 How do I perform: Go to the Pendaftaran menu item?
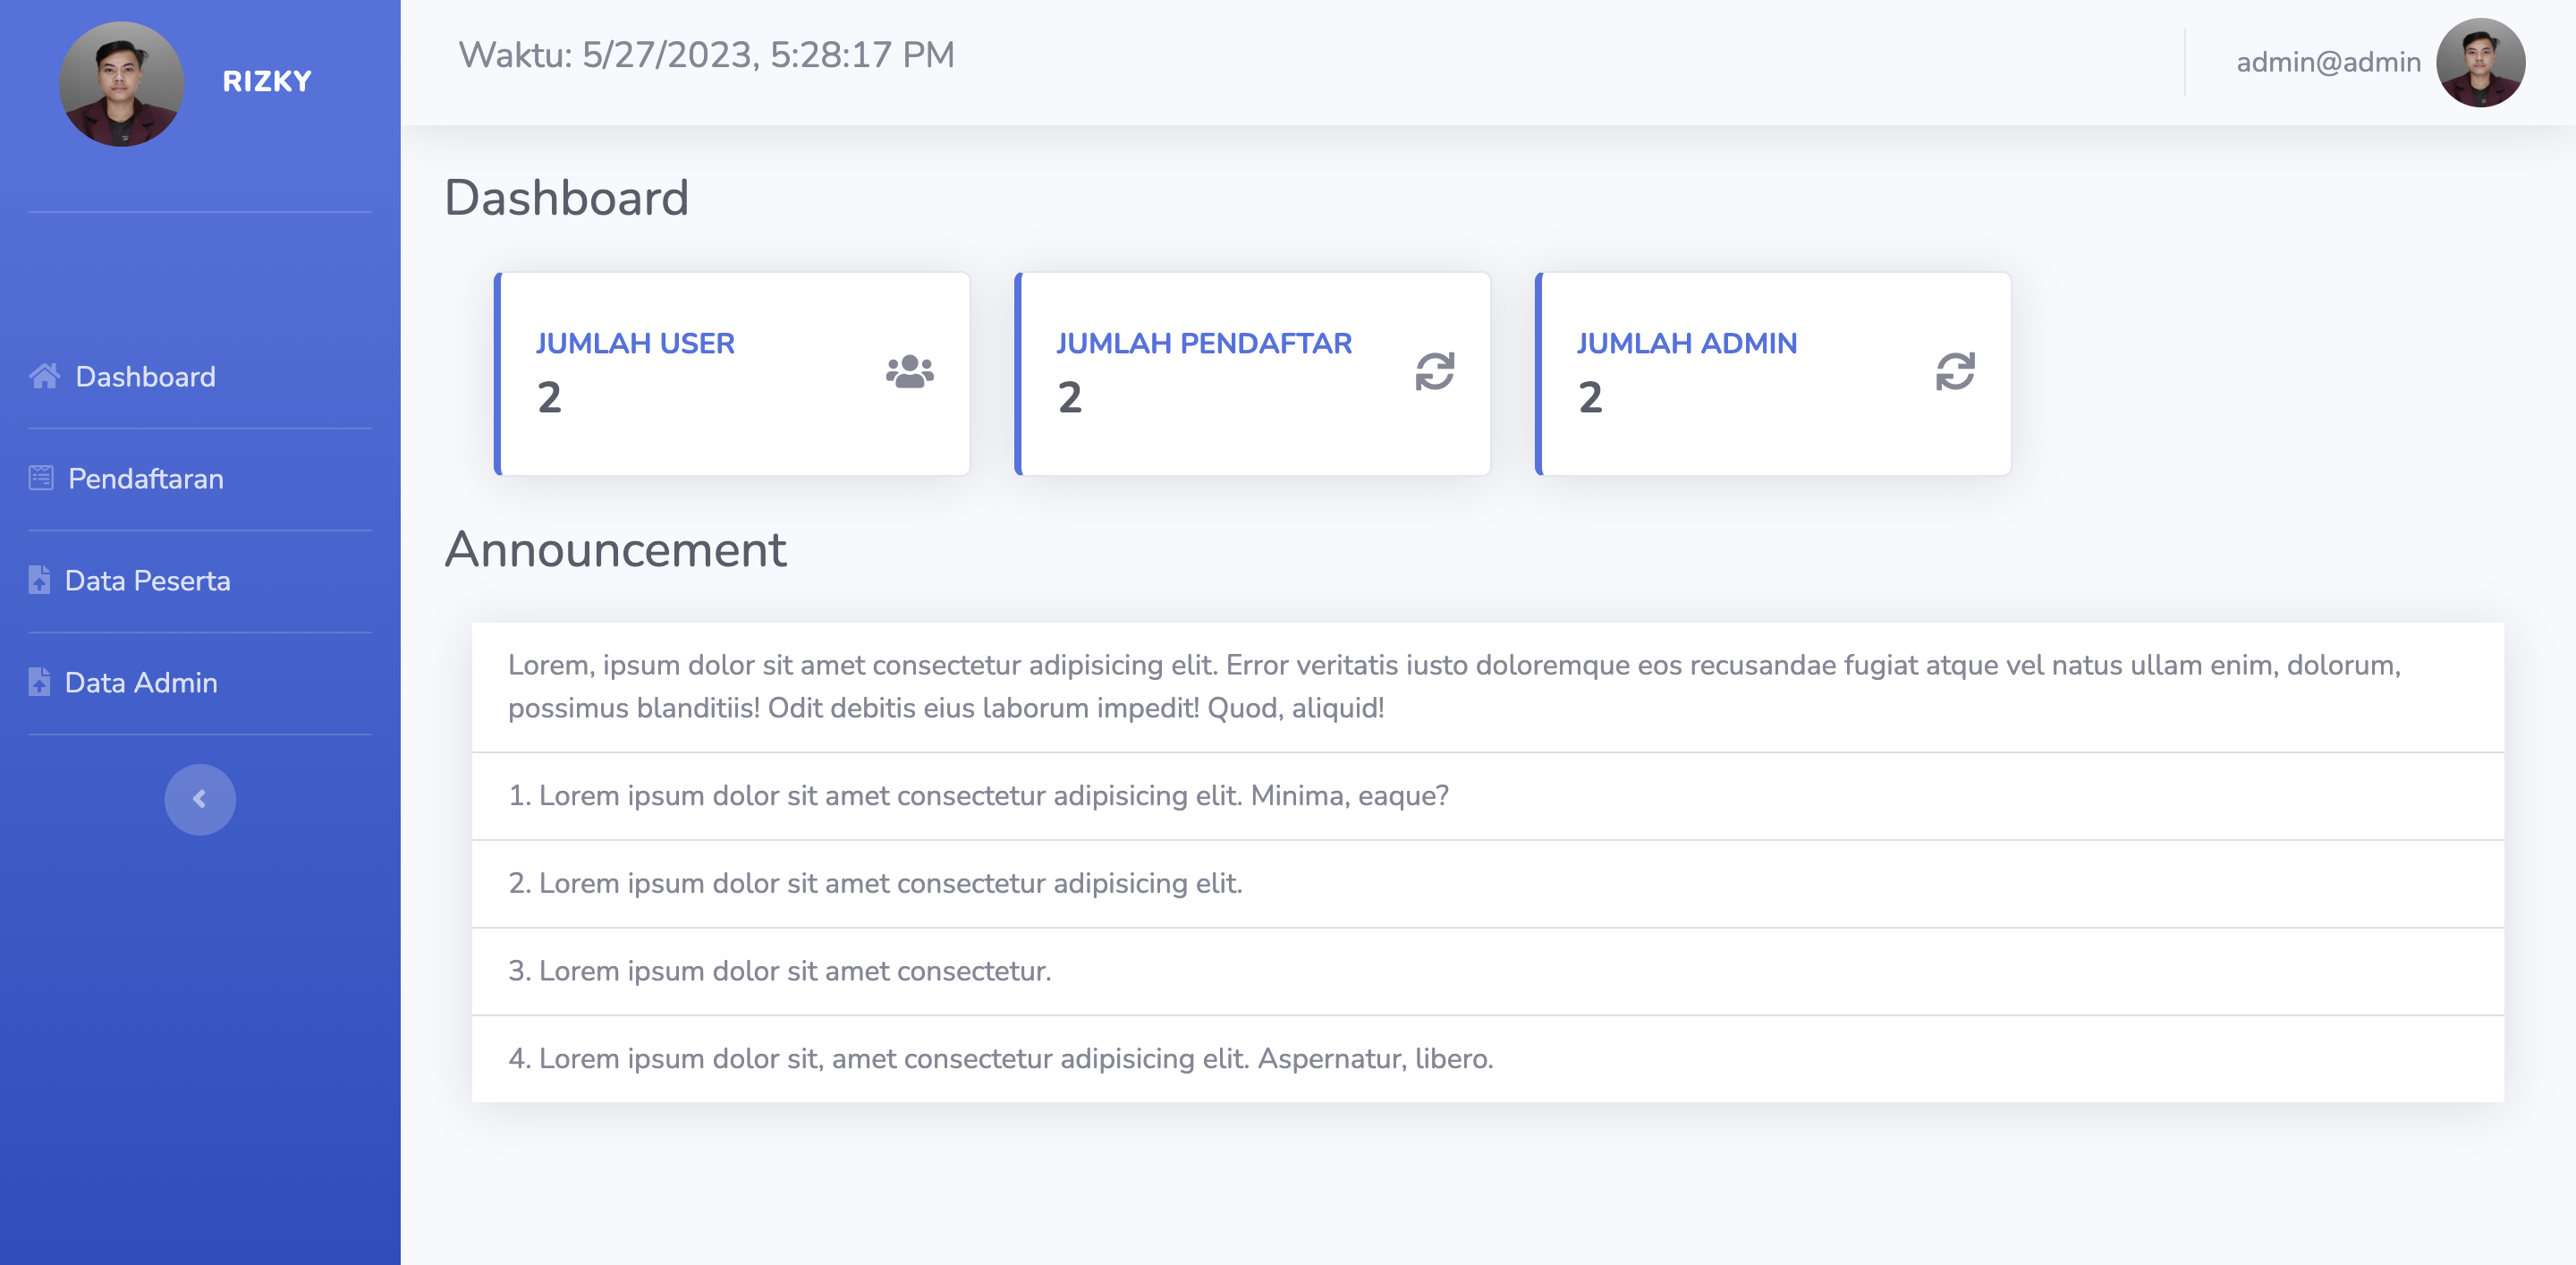coord(146,478)
